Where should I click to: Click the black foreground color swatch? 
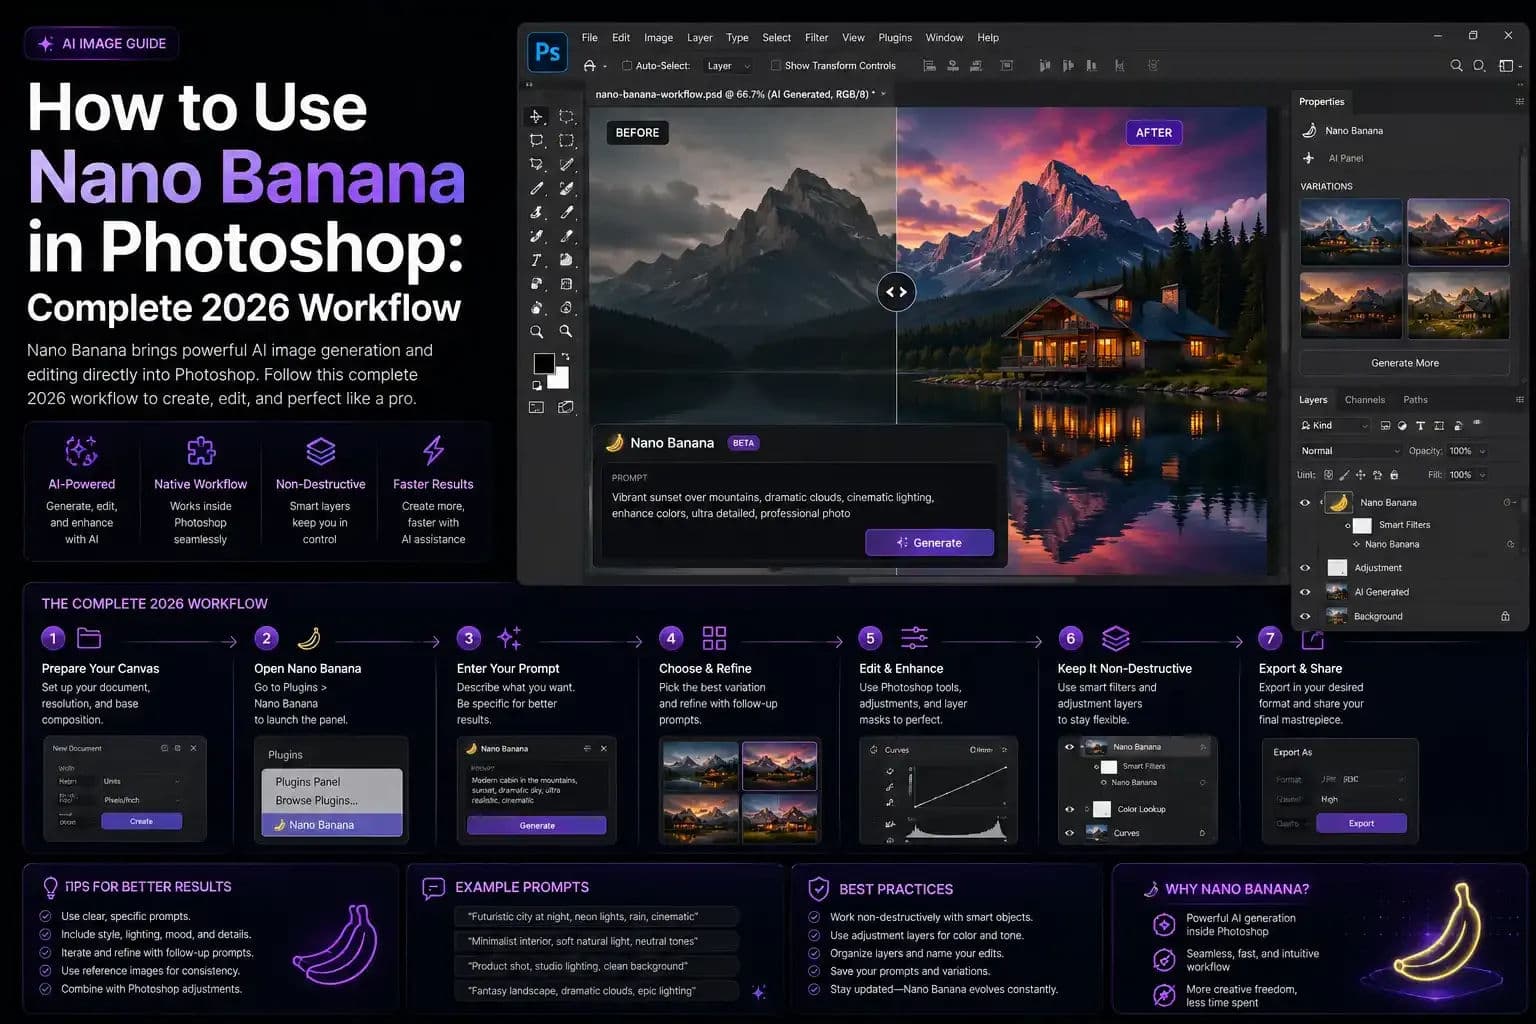(x=544, y=363)
